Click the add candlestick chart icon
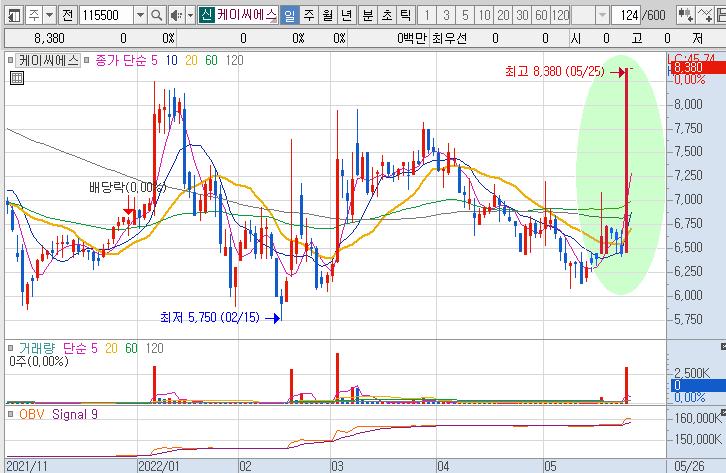Viewport: 726px width, 473px height. pyautogui.click(x=685, y=16)
